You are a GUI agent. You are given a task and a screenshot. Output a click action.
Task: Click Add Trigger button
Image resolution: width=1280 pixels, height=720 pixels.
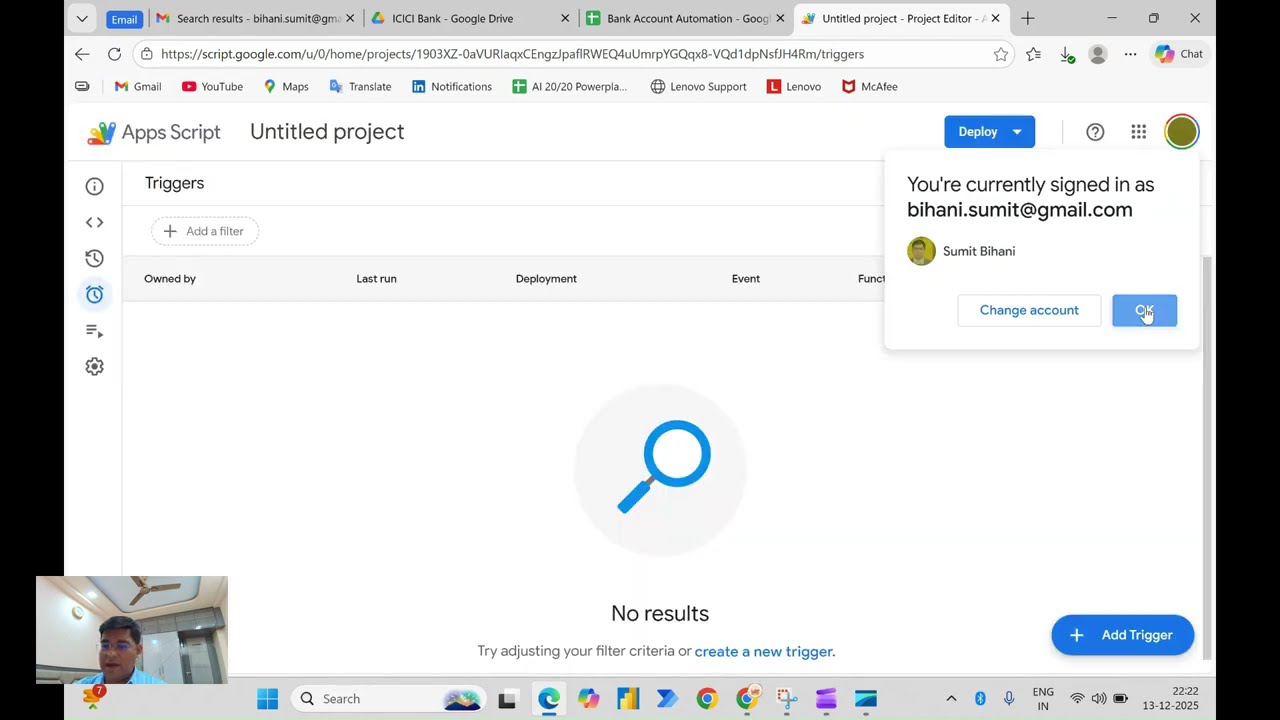pyautogui.click(x=1122, y=635)
